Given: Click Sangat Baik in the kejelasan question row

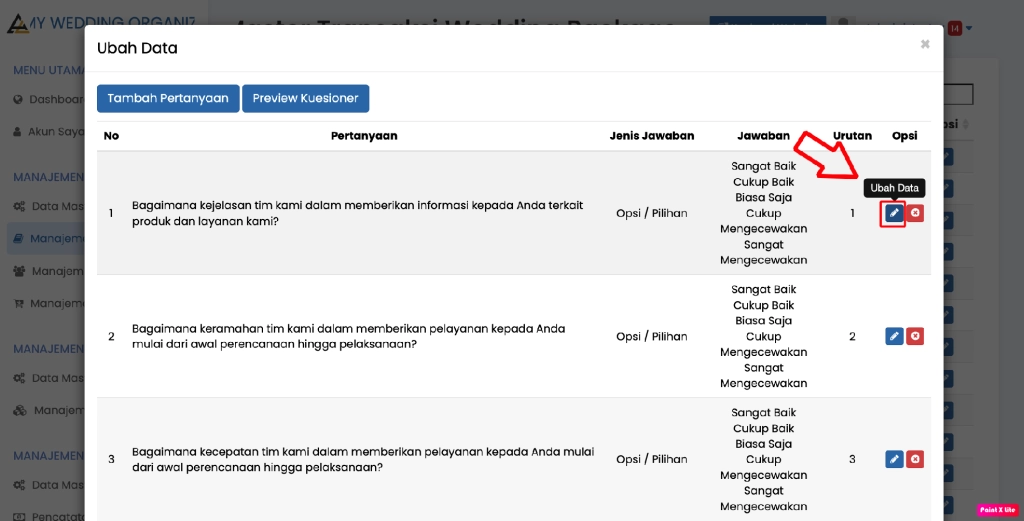Looking at the screenshot, I should tap(763, 166).
